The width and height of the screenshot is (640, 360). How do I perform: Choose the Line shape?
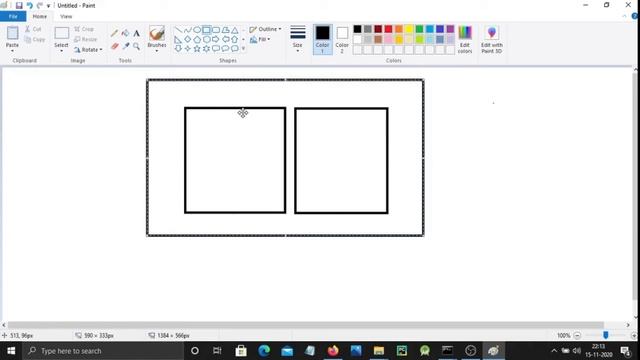(178, 30)
